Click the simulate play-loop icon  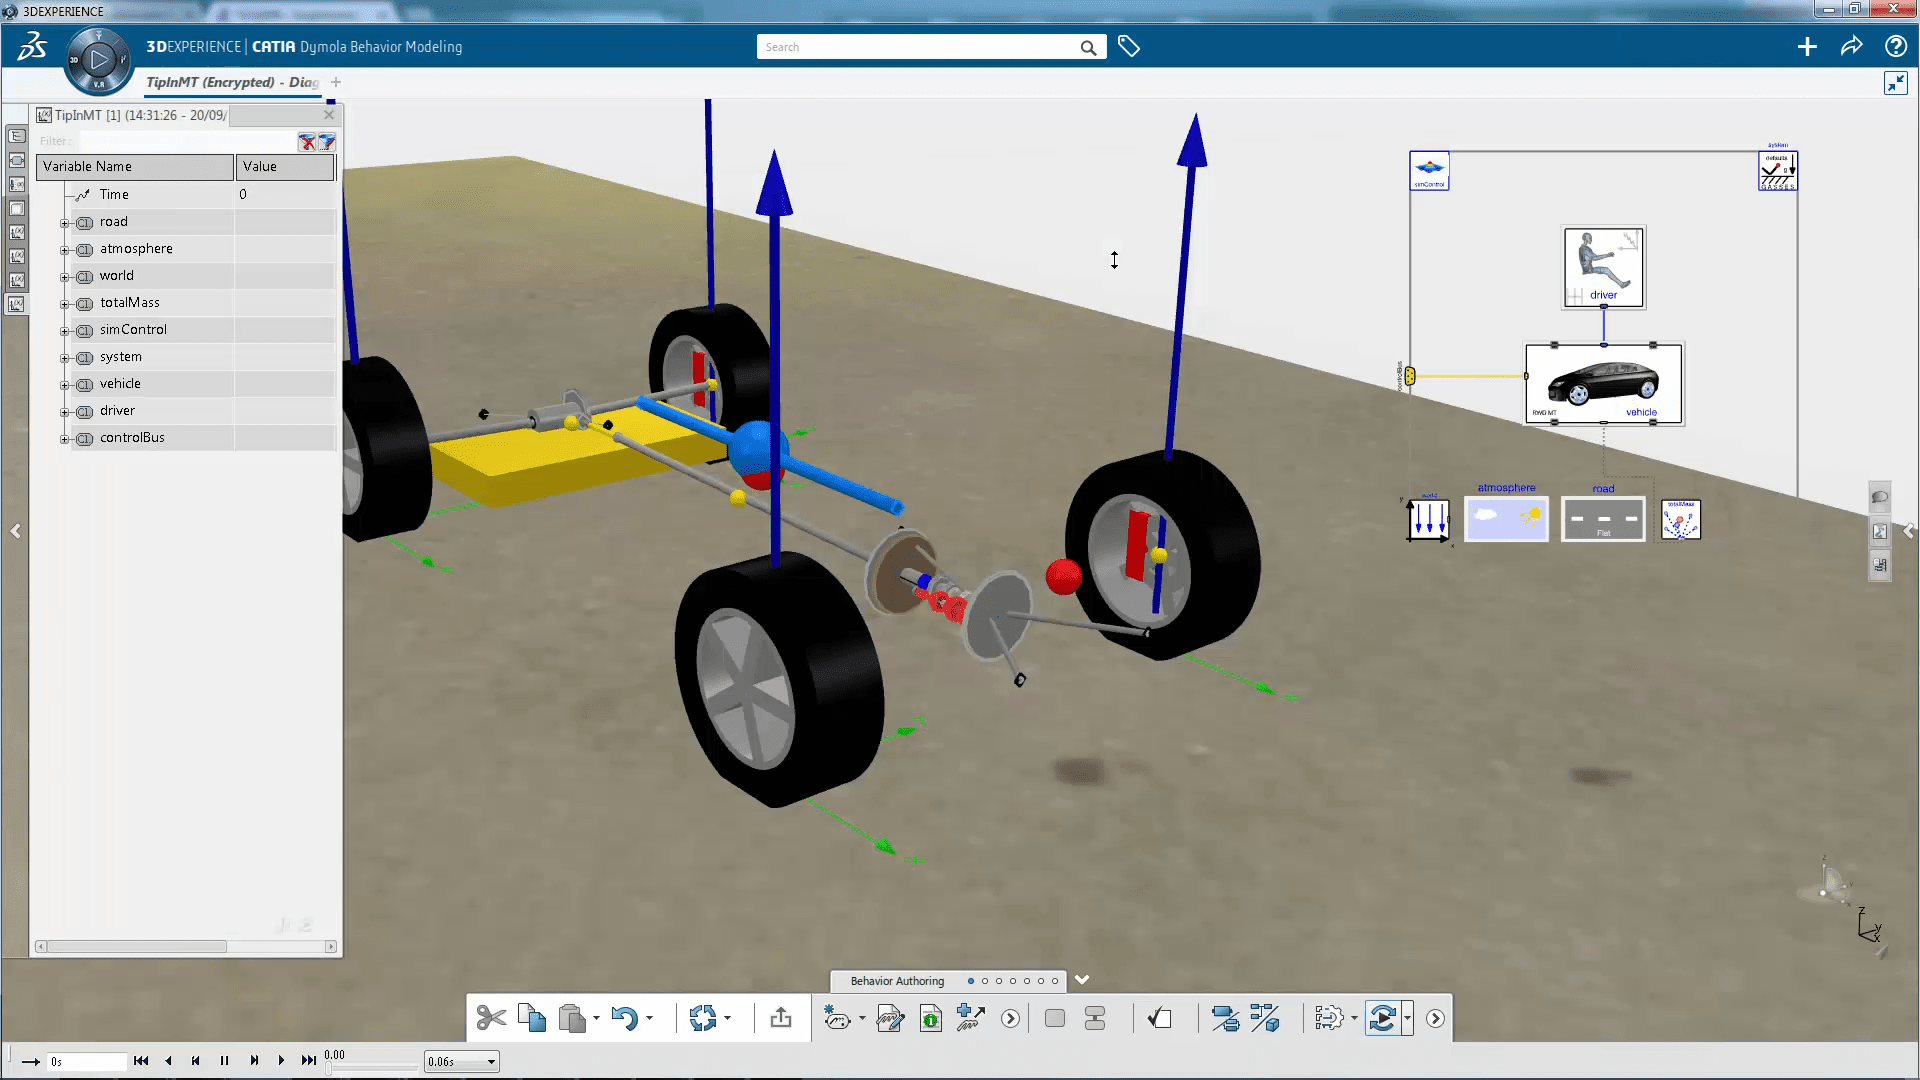[1382, 1018]
